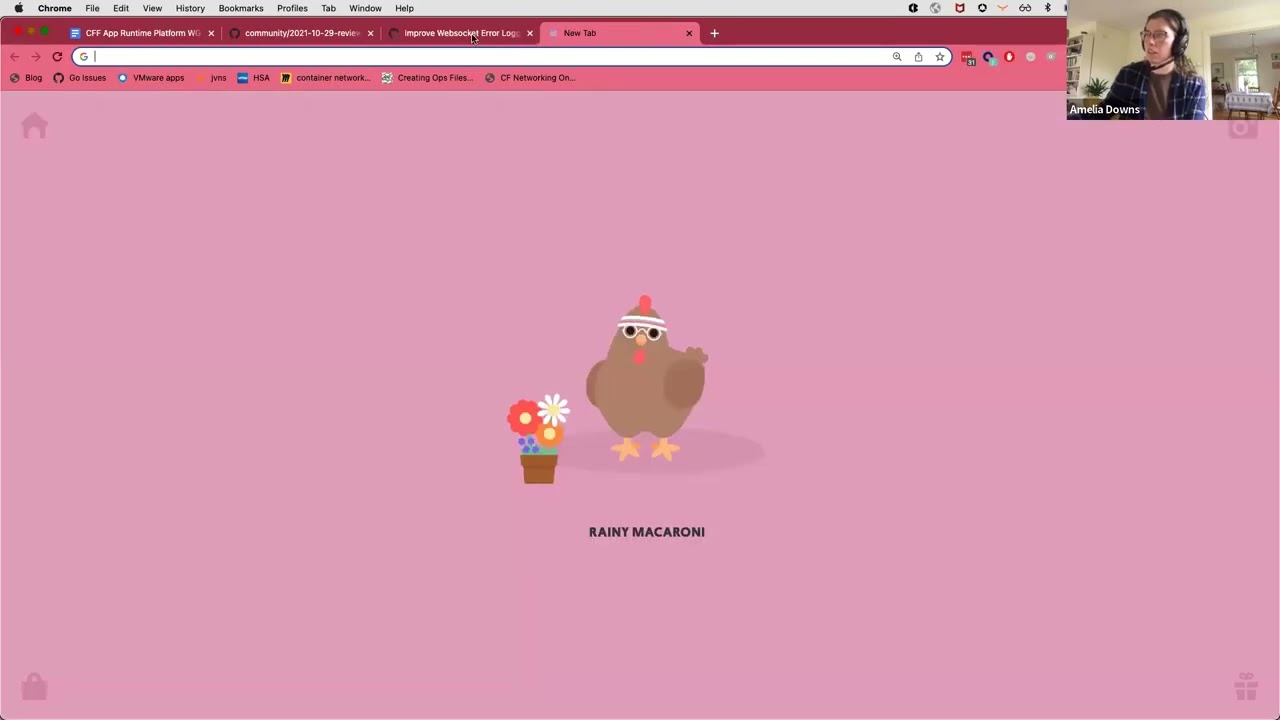Open the CF Networking On bookmark
1280x720 pixels.
(530, 78)
